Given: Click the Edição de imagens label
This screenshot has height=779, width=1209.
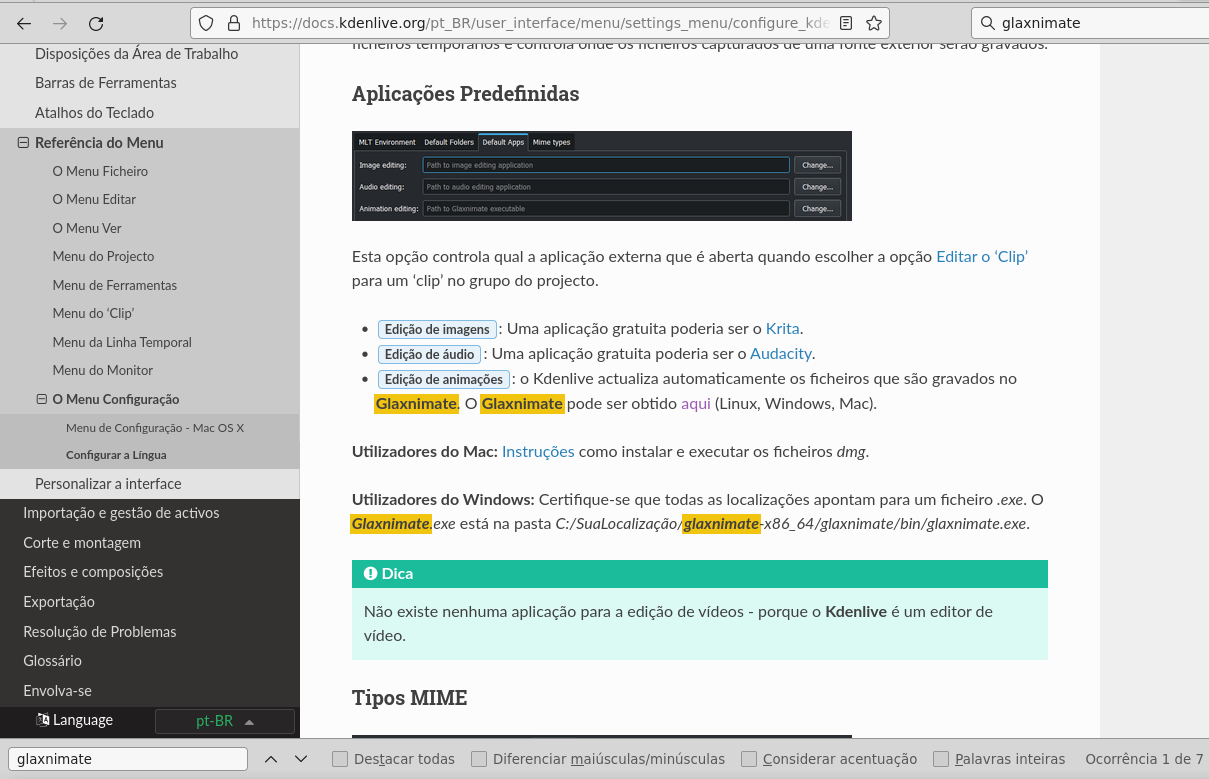Looking at the screenshot, I should (437, 329).
